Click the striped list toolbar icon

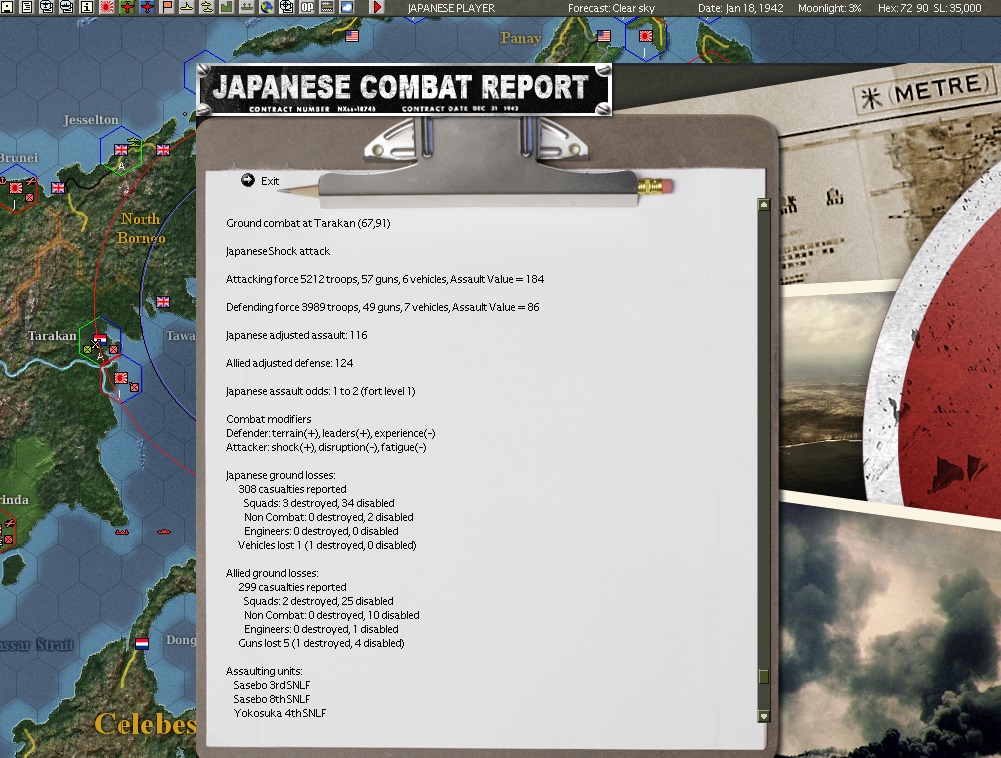tap(327, 7)
